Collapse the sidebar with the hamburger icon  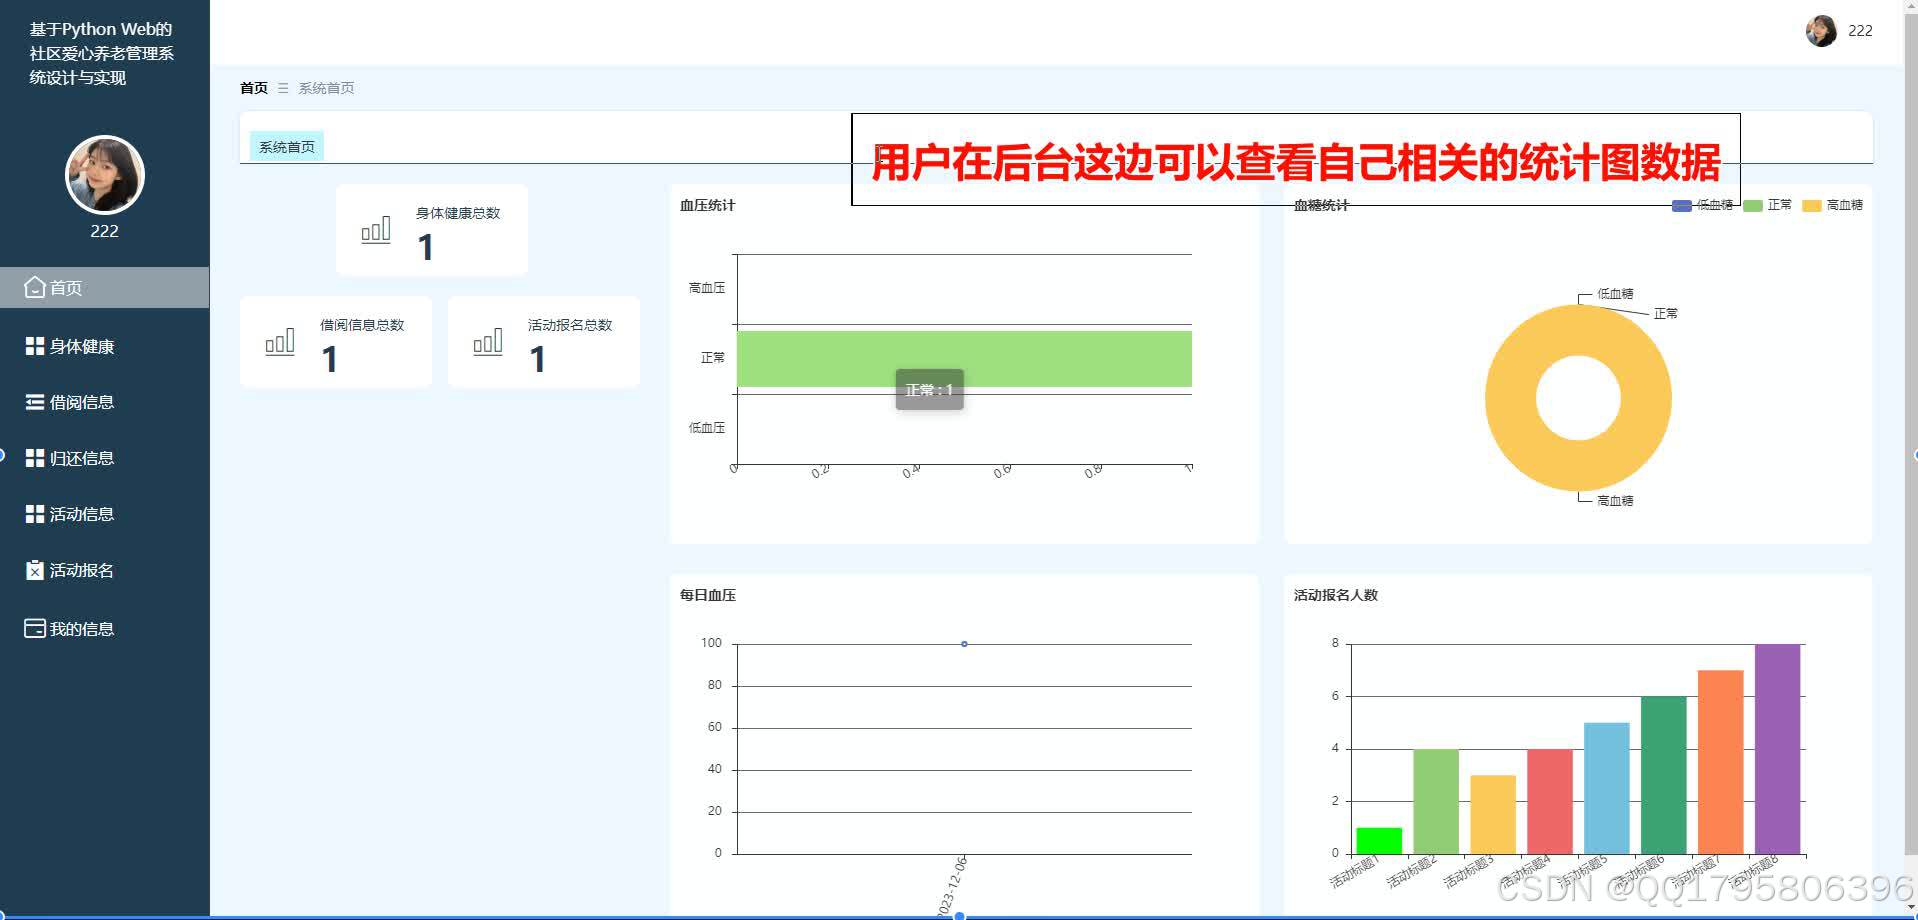click(x=281, y=88)
